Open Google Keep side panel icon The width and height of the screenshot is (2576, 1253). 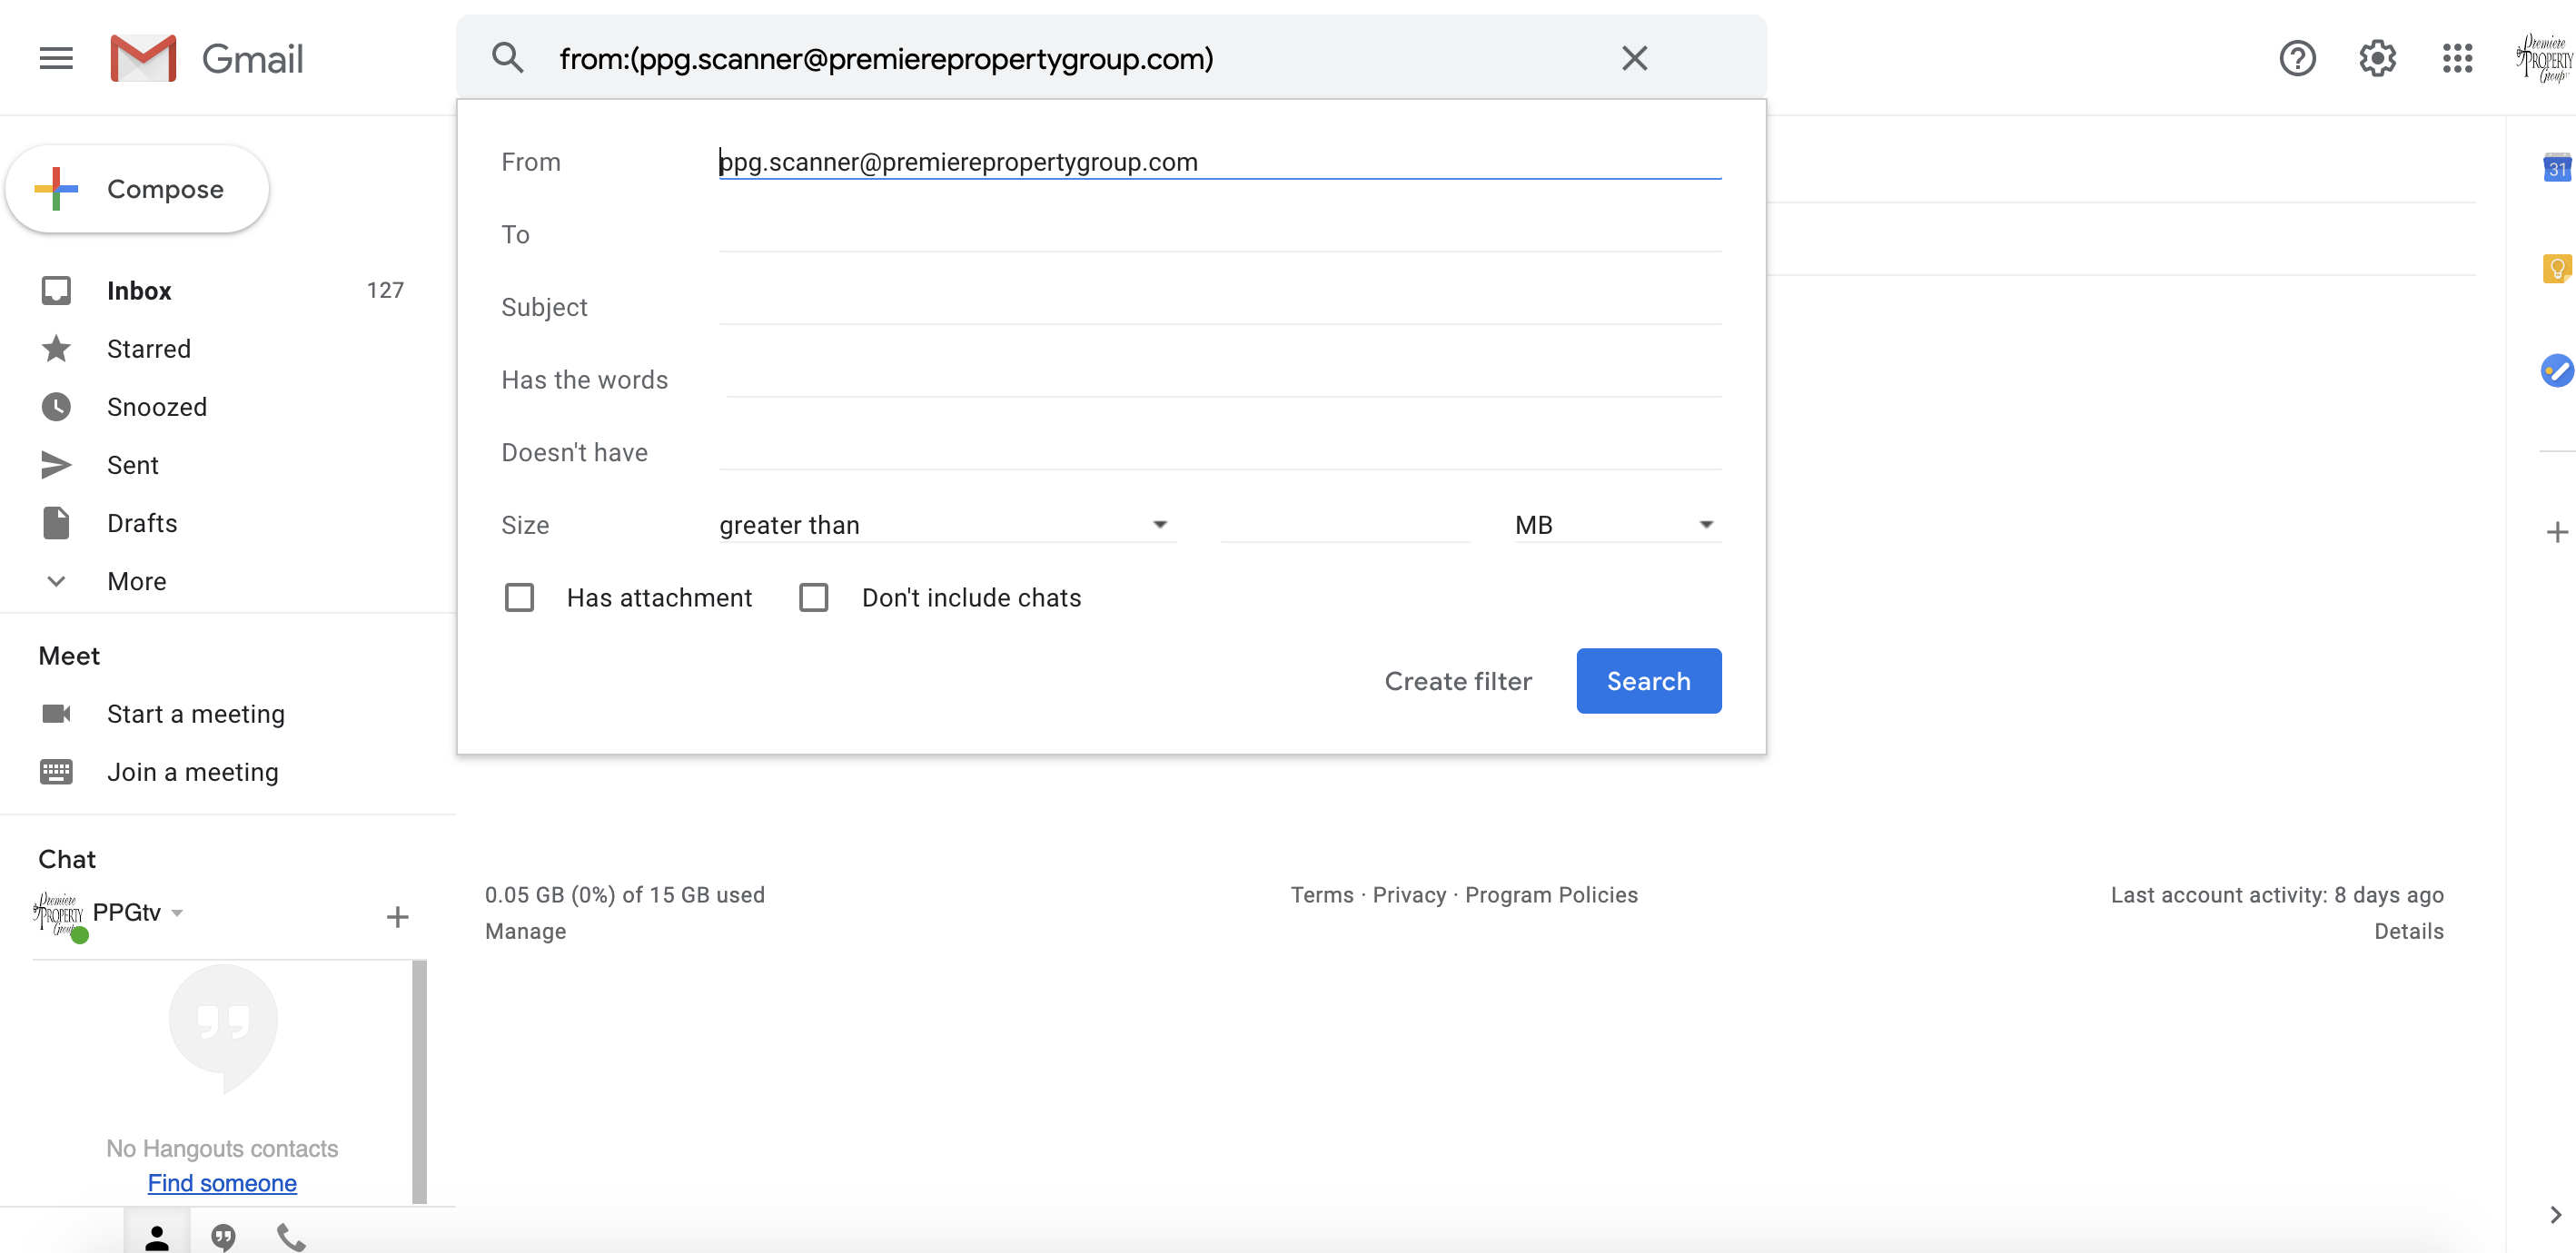click(x=2555, y=268)
